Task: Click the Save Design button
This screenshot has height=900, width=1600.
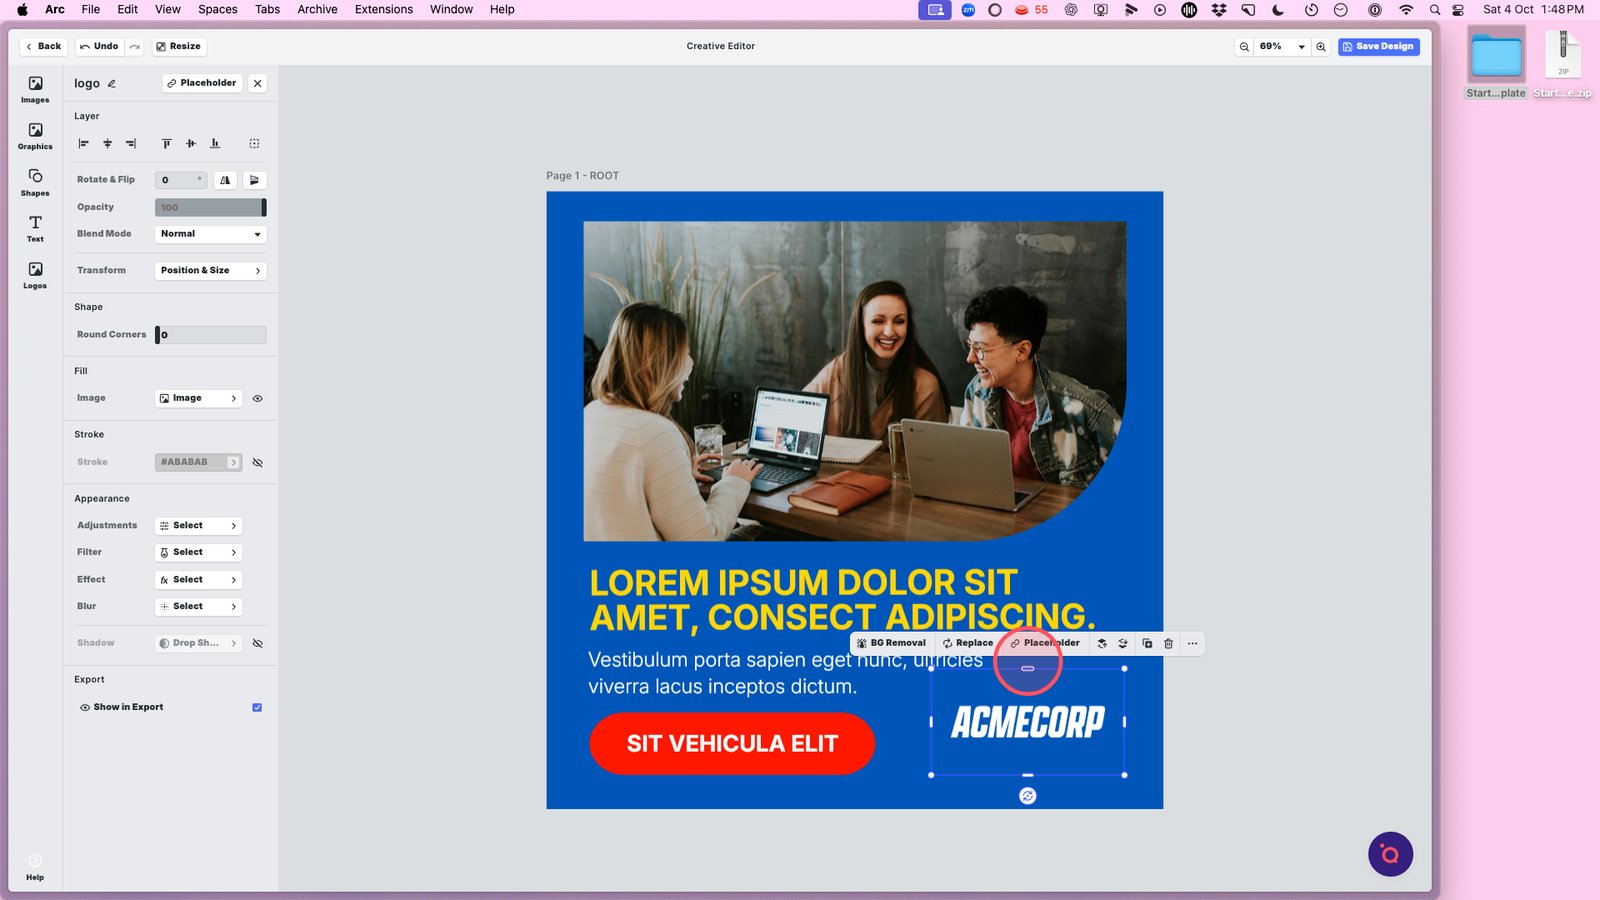Action: click(x=1379, y=47)
